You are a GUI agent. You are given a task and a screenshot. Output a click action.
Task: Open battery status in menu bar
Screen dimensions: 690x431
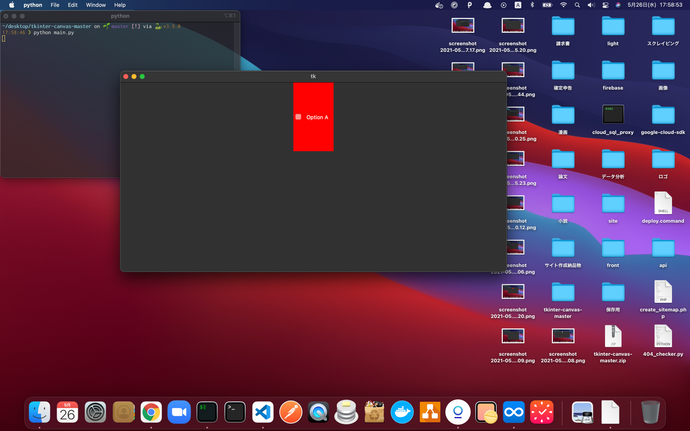pyautogui.click(x=547, y=5)
